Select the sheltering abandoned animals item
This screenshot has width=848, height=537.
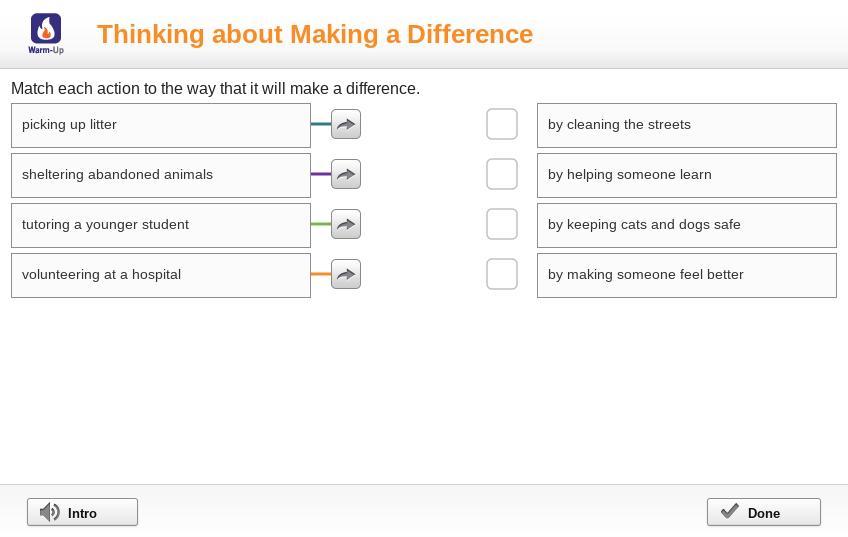[161, 176]
